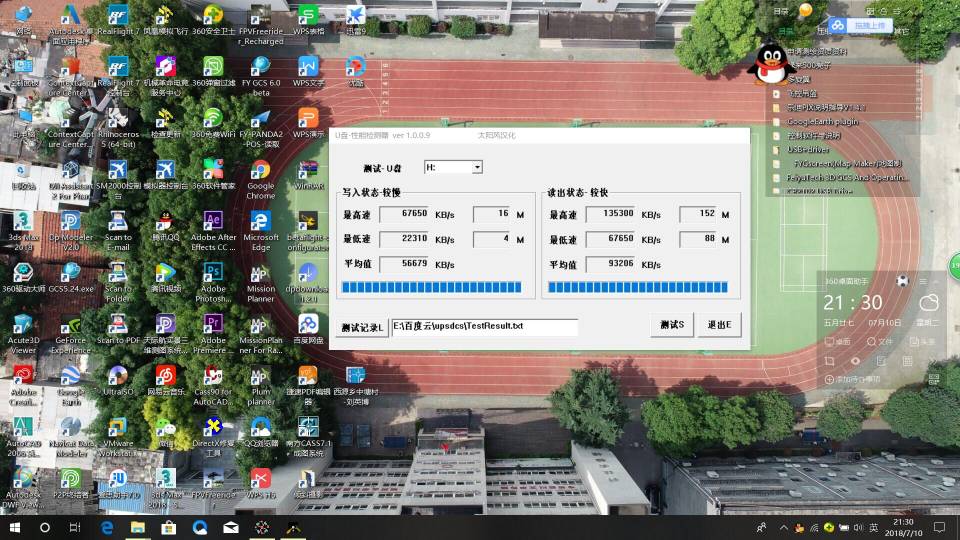Viewport: 960px width, 540px height.
Task: Open the Adobe Photoshop desktop icon
Action: pyautogui.click(x=213, y=282)
